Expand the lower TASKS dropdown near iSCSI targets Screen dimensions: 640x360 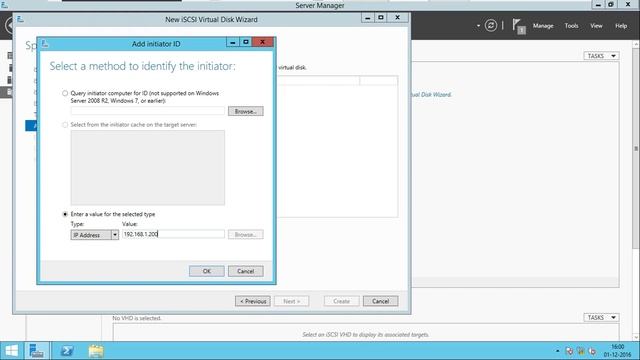pos(601,318)
